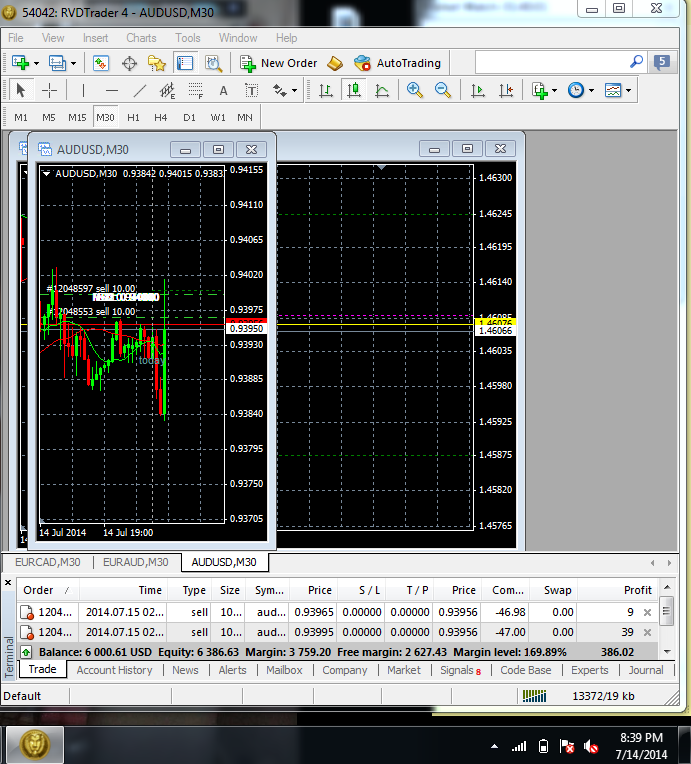Select the Fibonacci Retracement tool
Viewport: 691px width, 764px height.
tap(195, 91)
